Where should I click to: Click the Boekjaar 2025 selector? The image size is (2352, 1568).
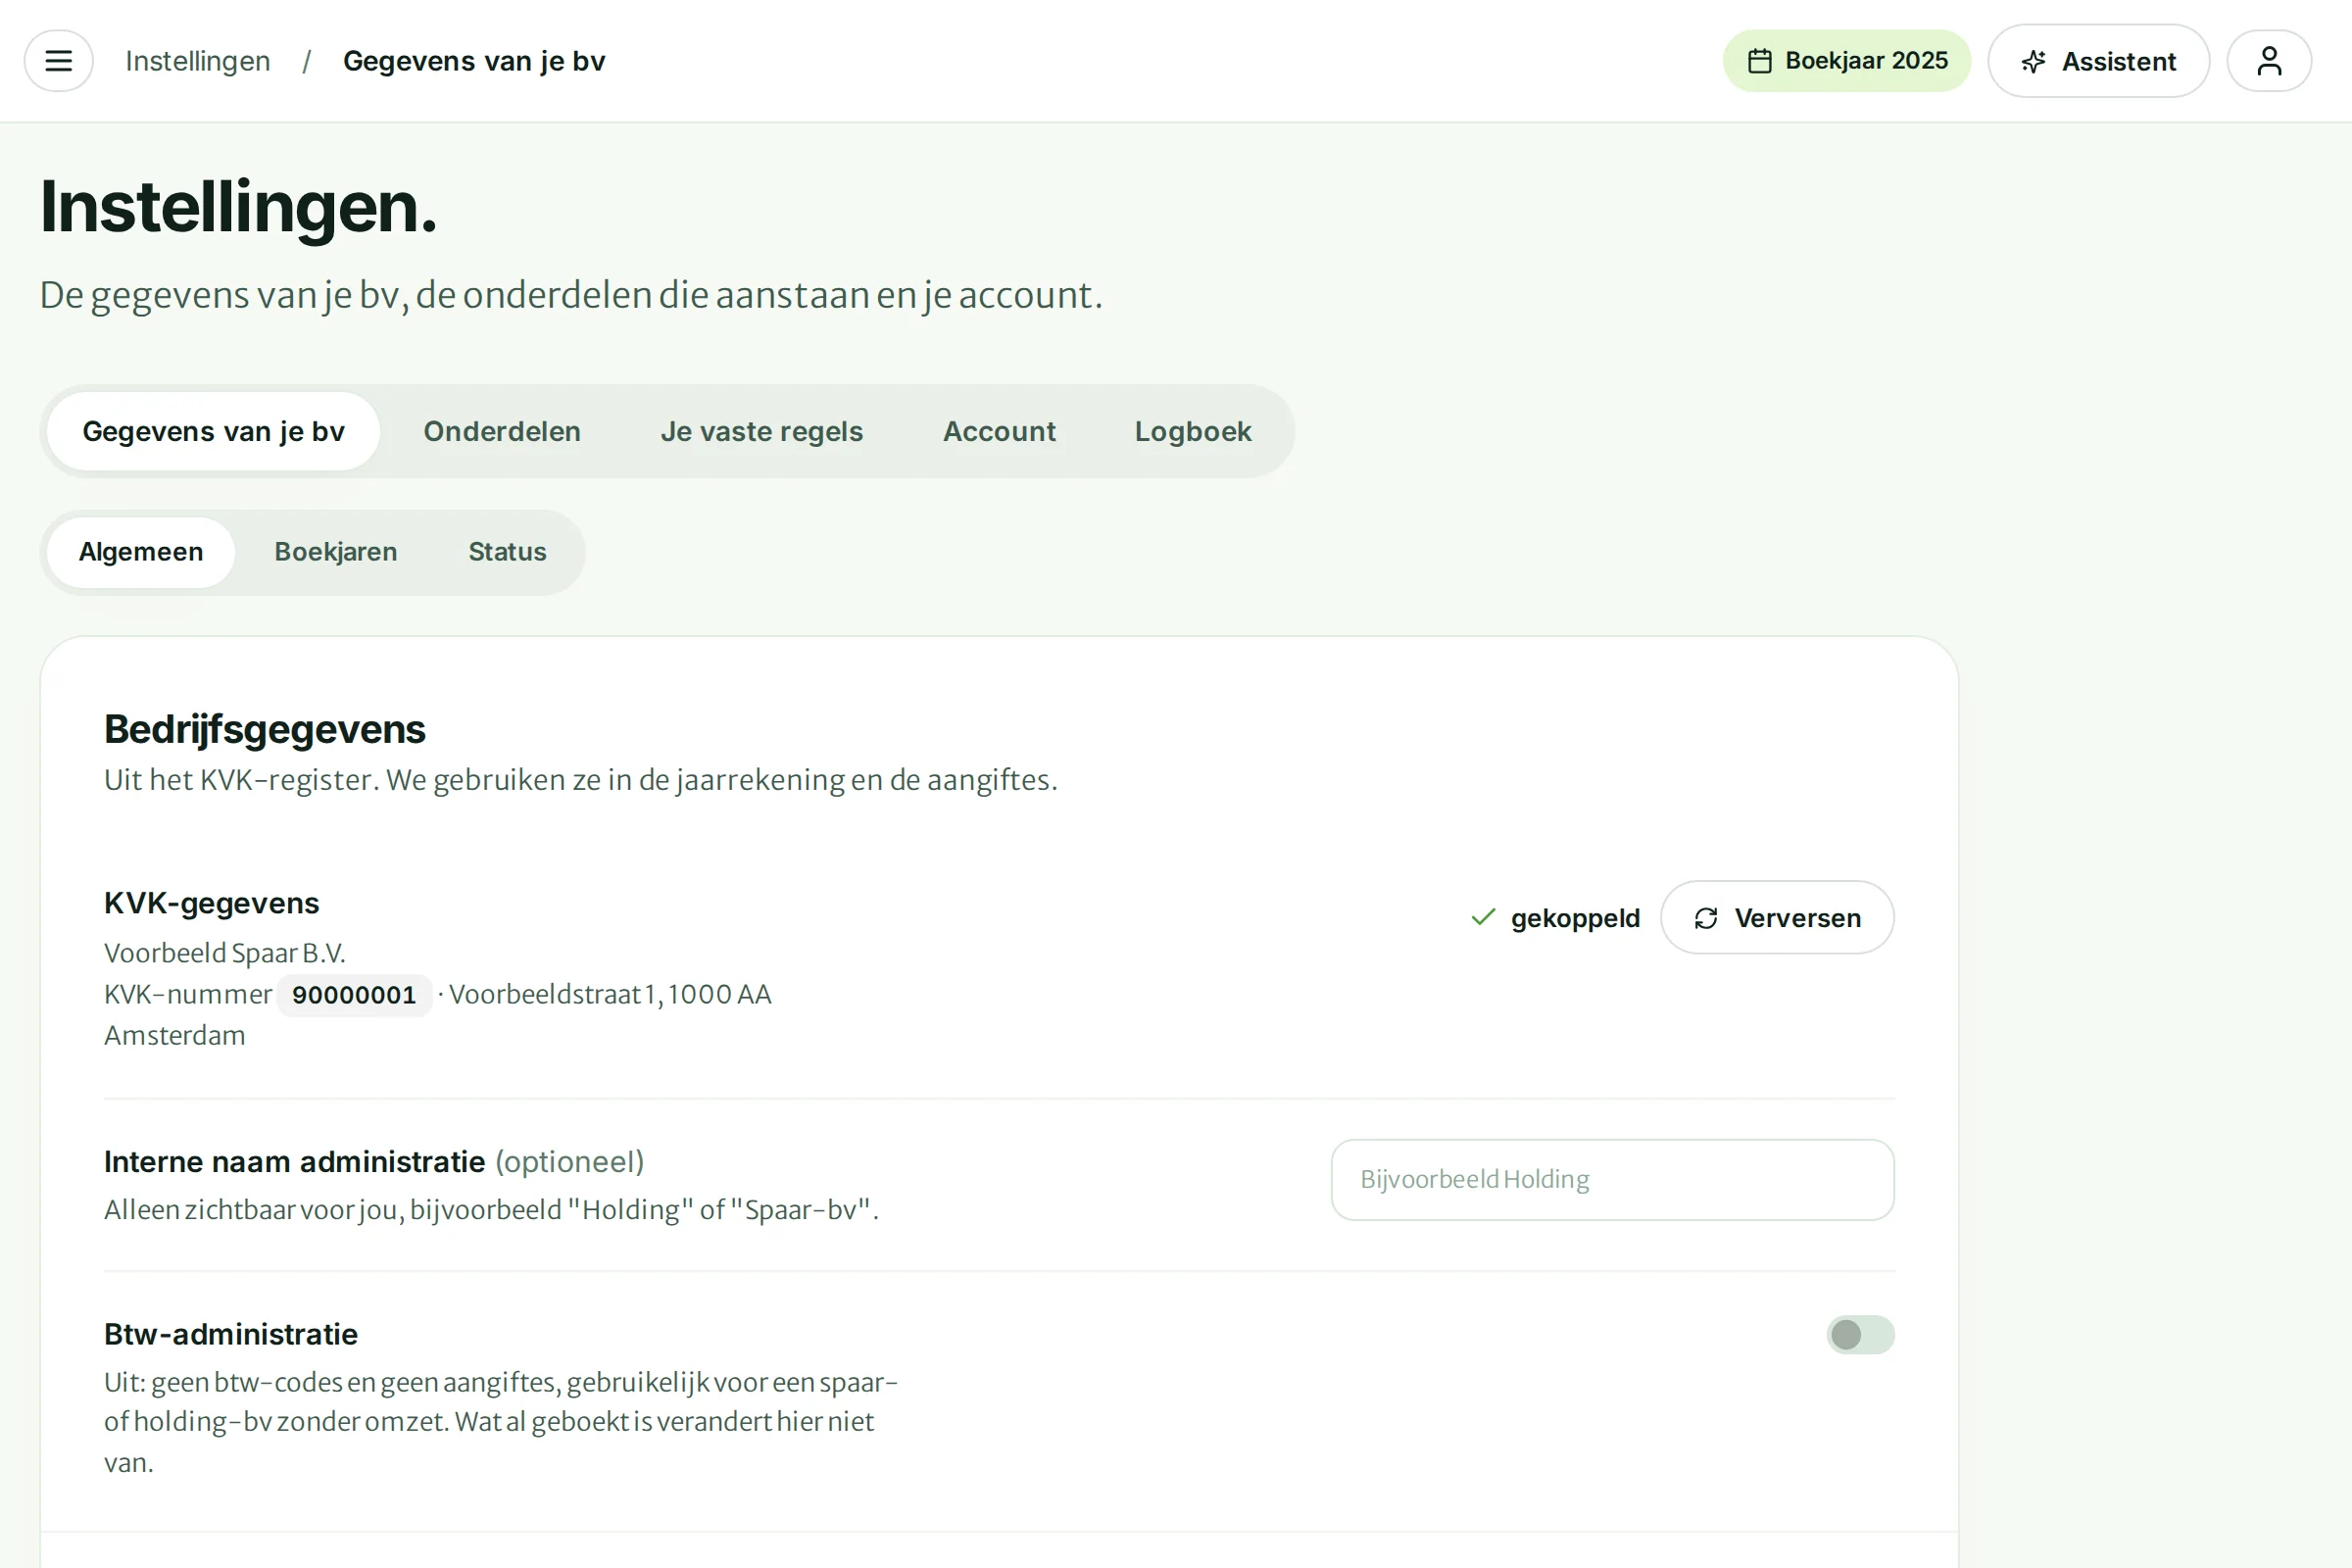click(1846, 61)
